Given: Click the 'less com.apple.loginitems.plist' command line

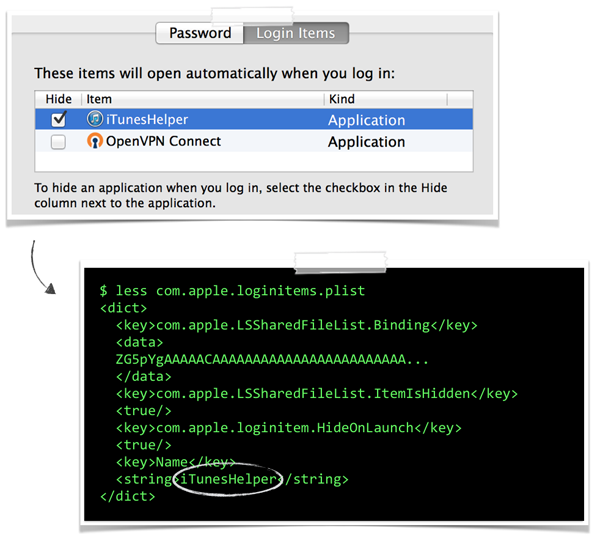Looking at the screenshot, I should (232, 291).
